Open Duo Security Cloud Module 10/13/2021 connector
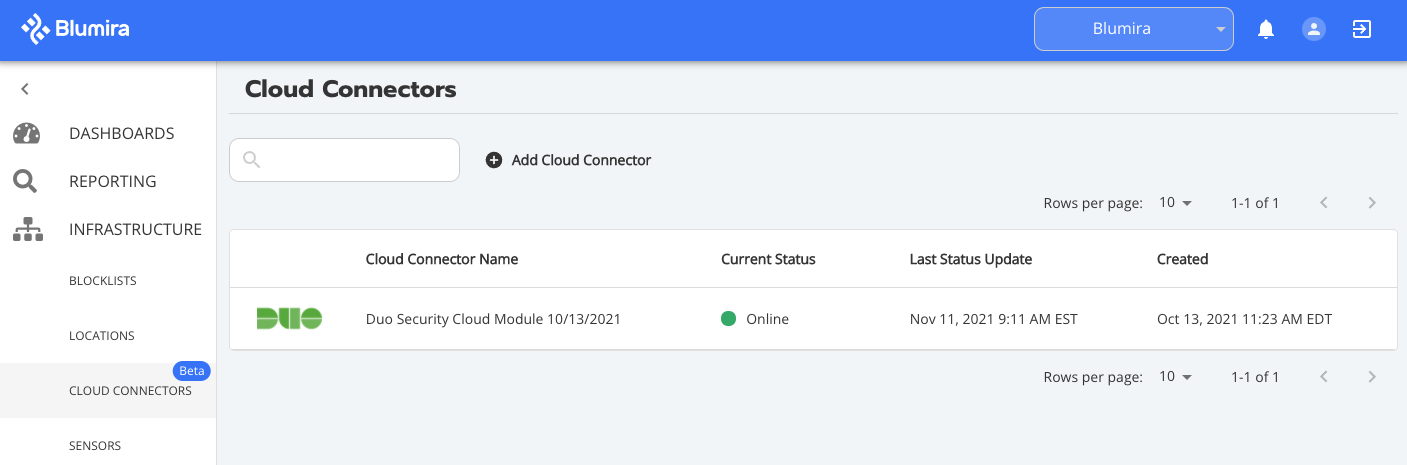Viewport: 1407px width, 465px height. [x=493, y=319]
